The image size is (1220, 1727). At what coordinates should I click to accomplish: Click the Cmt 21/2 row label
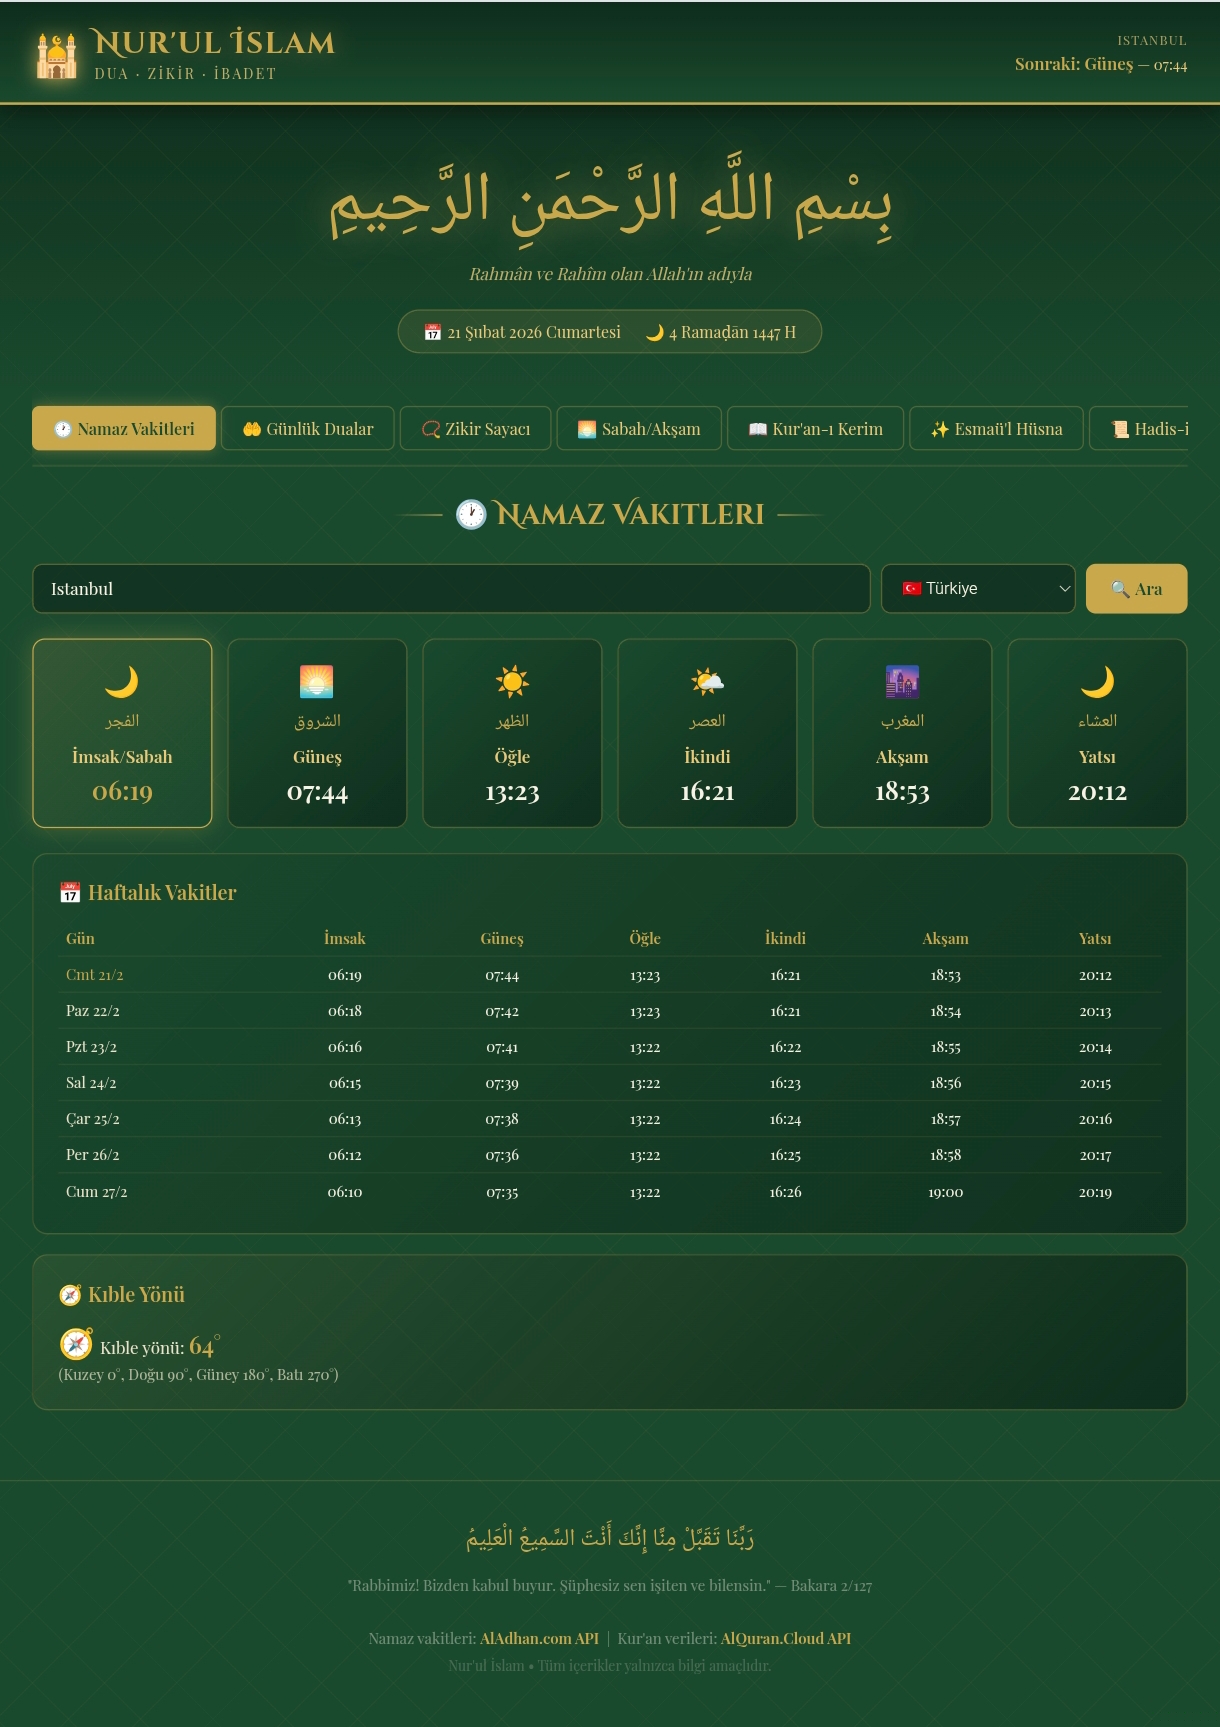point(95,975)
